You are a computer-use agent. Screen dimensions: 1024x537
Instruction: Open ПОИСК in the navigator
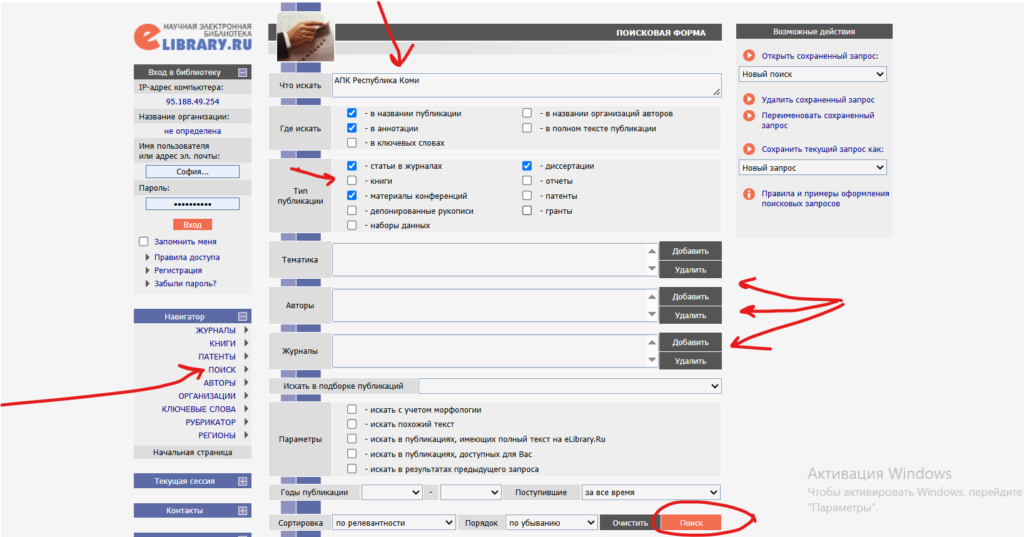pos(222,370)
